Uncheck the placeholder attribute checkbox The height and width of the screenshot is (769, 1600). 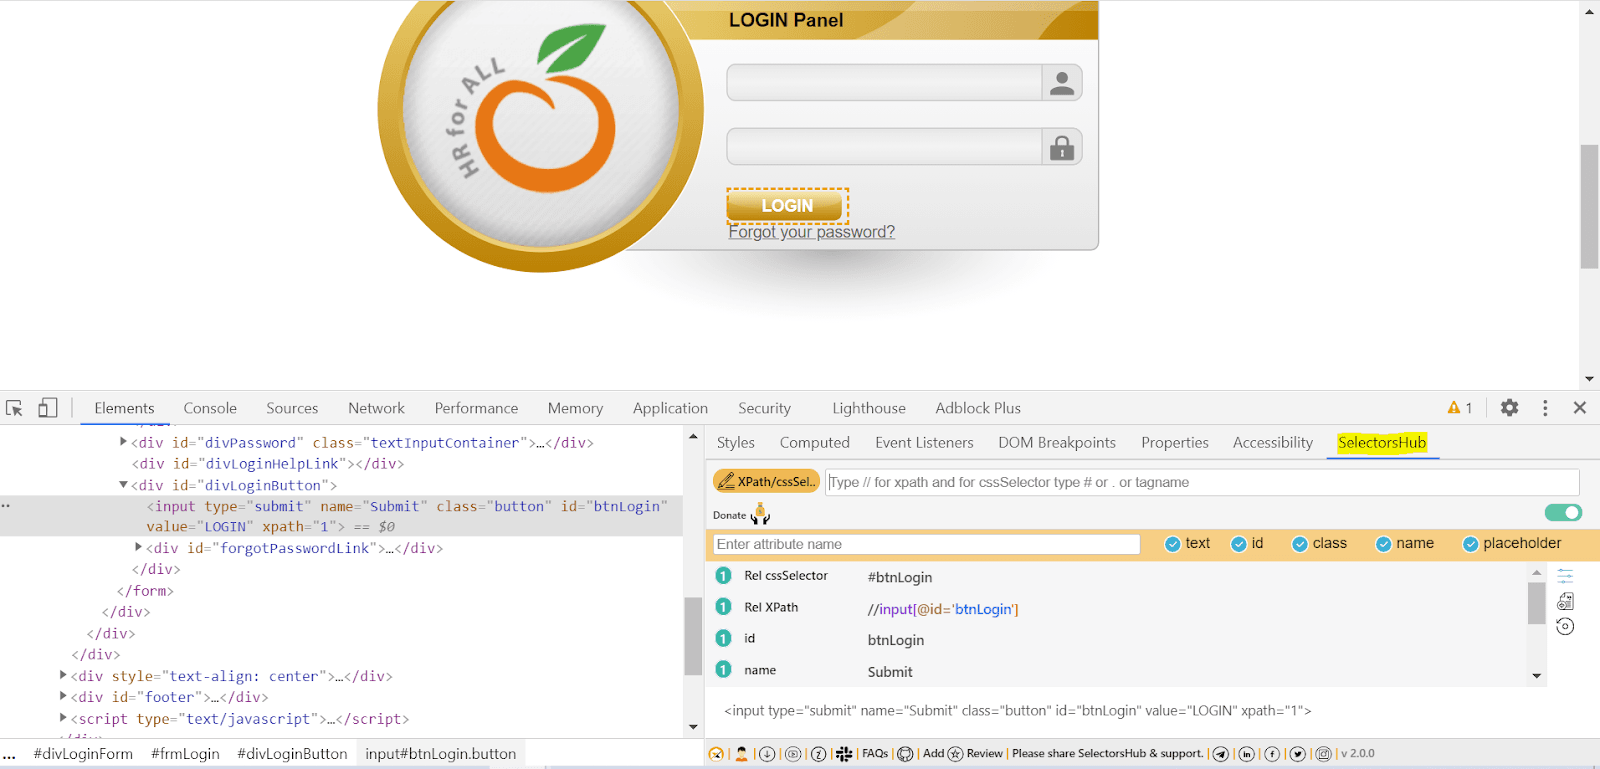click(x=1471, y=544)
